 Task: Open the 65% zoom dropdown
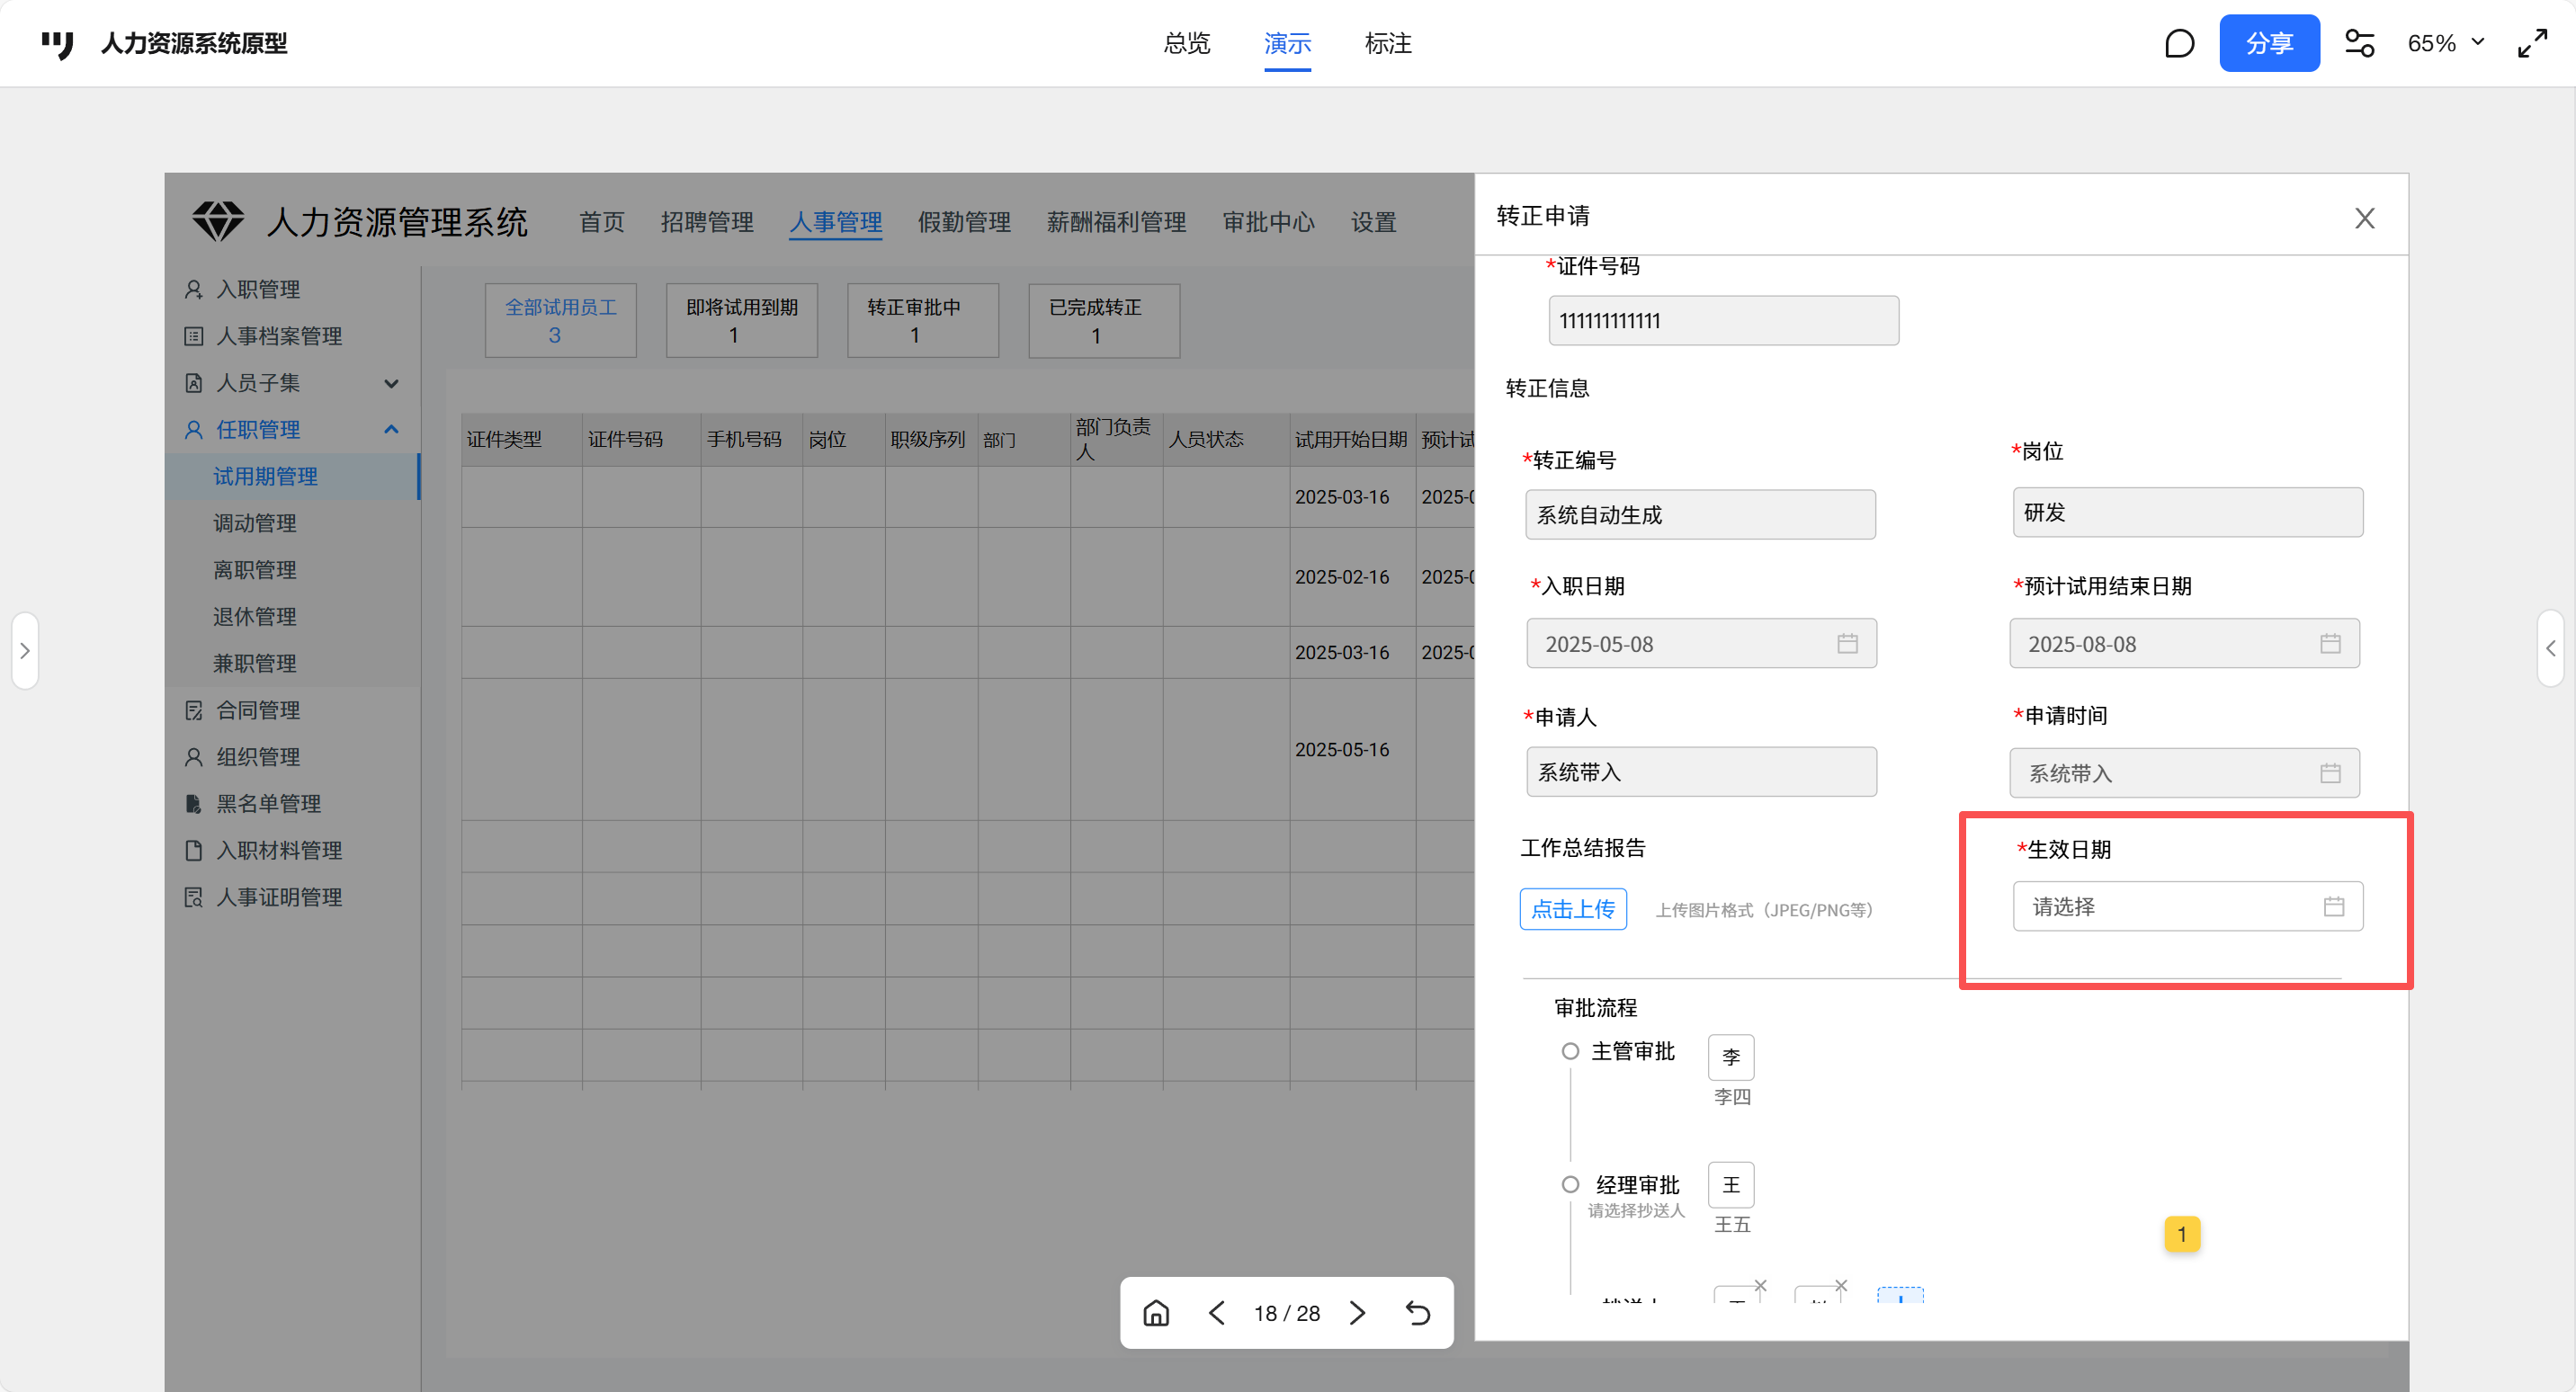2445,43
